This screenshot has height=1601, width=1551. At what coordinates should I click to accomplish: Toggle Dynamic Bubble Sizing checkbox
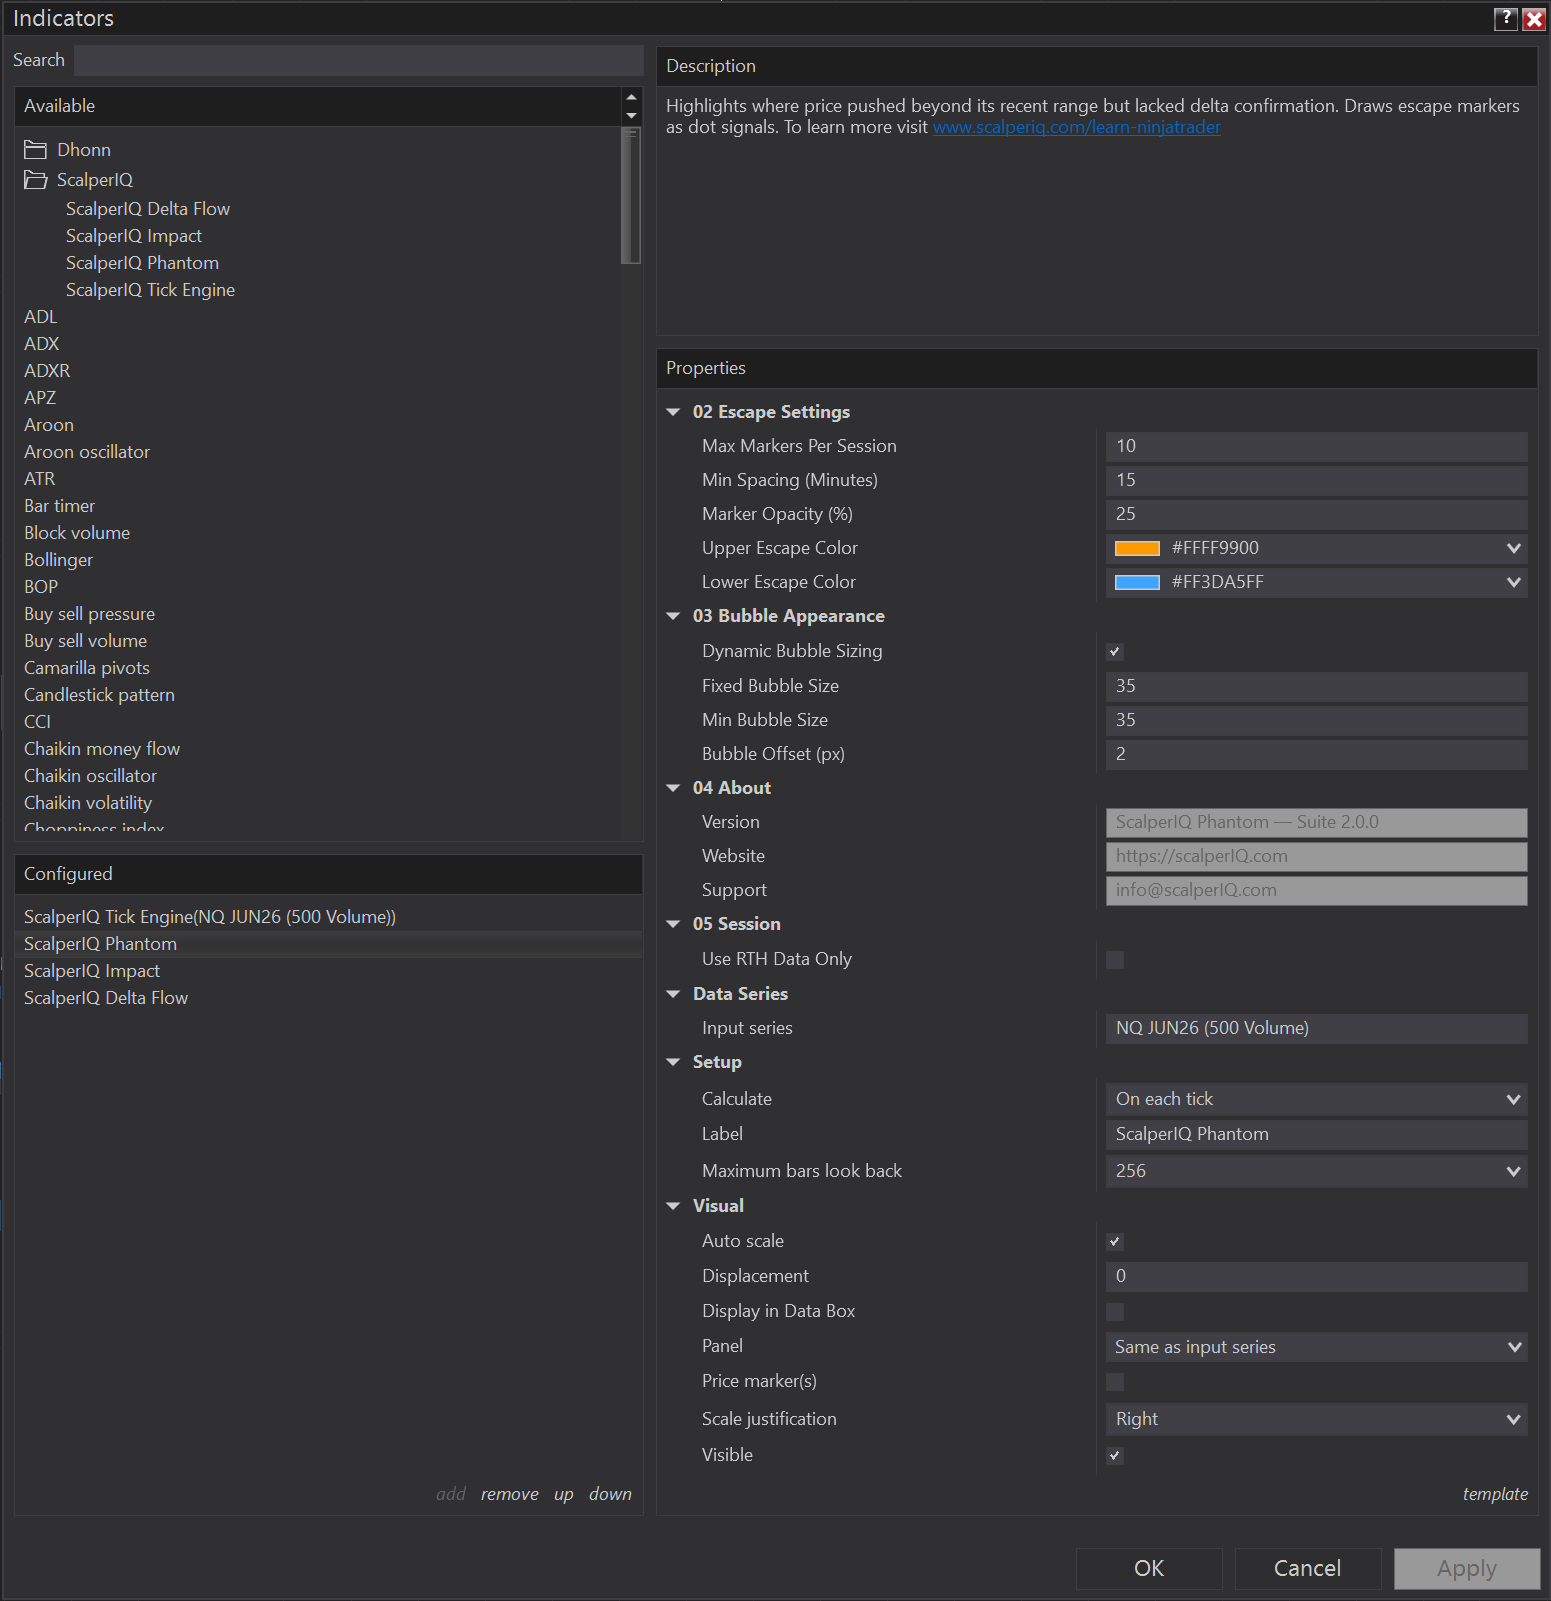[x=1115, y=652]
